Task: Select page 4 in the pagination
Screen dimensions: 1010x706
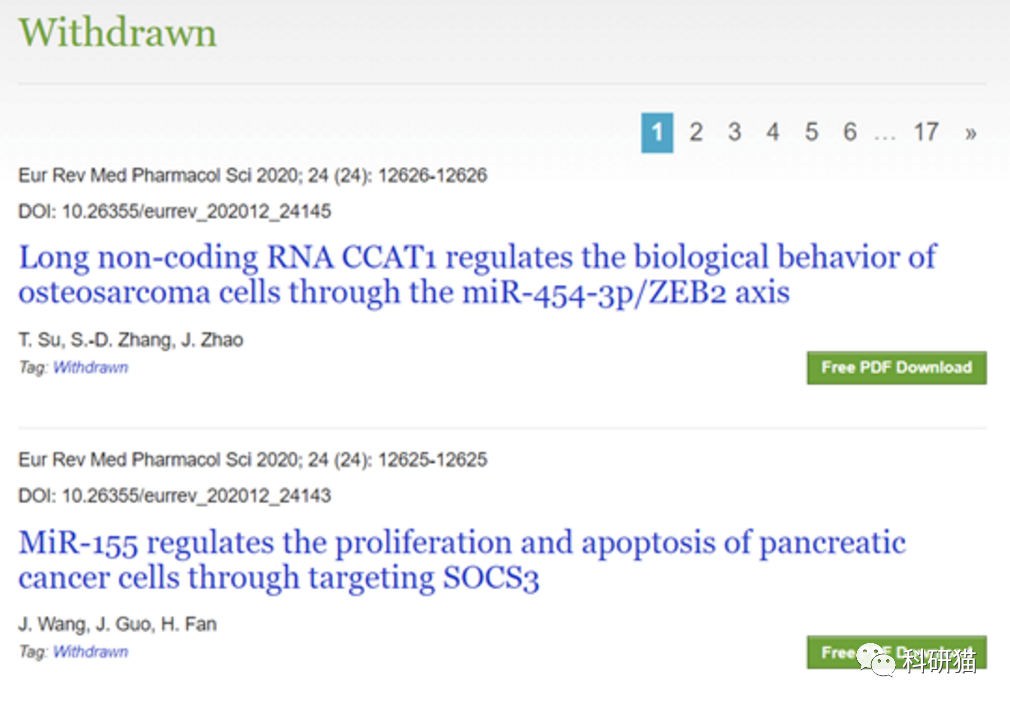Action: (772, 131)
